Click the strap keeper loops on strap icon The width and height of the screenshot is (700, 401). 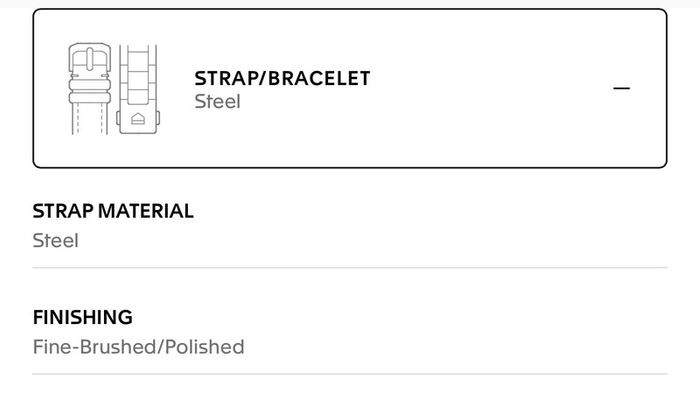click(90, 91)
